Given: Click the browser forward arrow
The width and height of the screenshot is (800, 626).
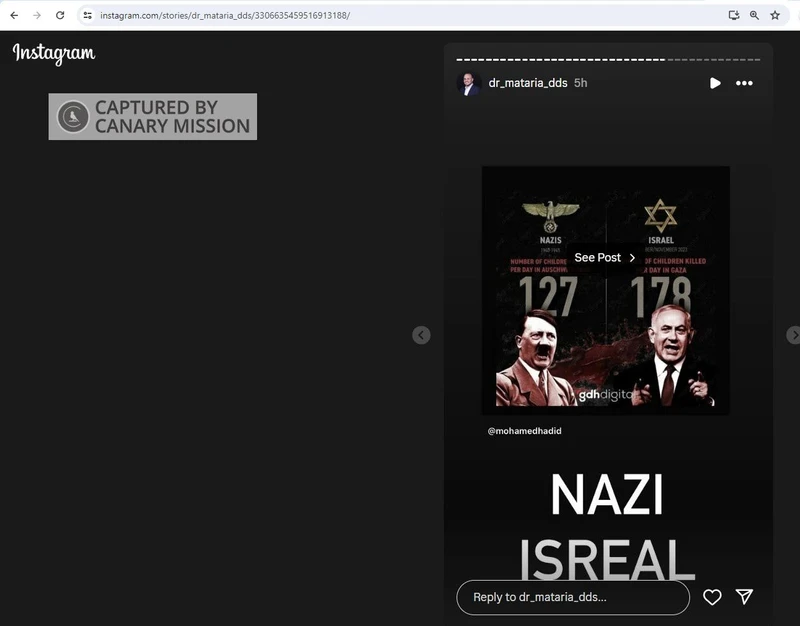Looking at the screenshot, I should (x=37, y=15).
